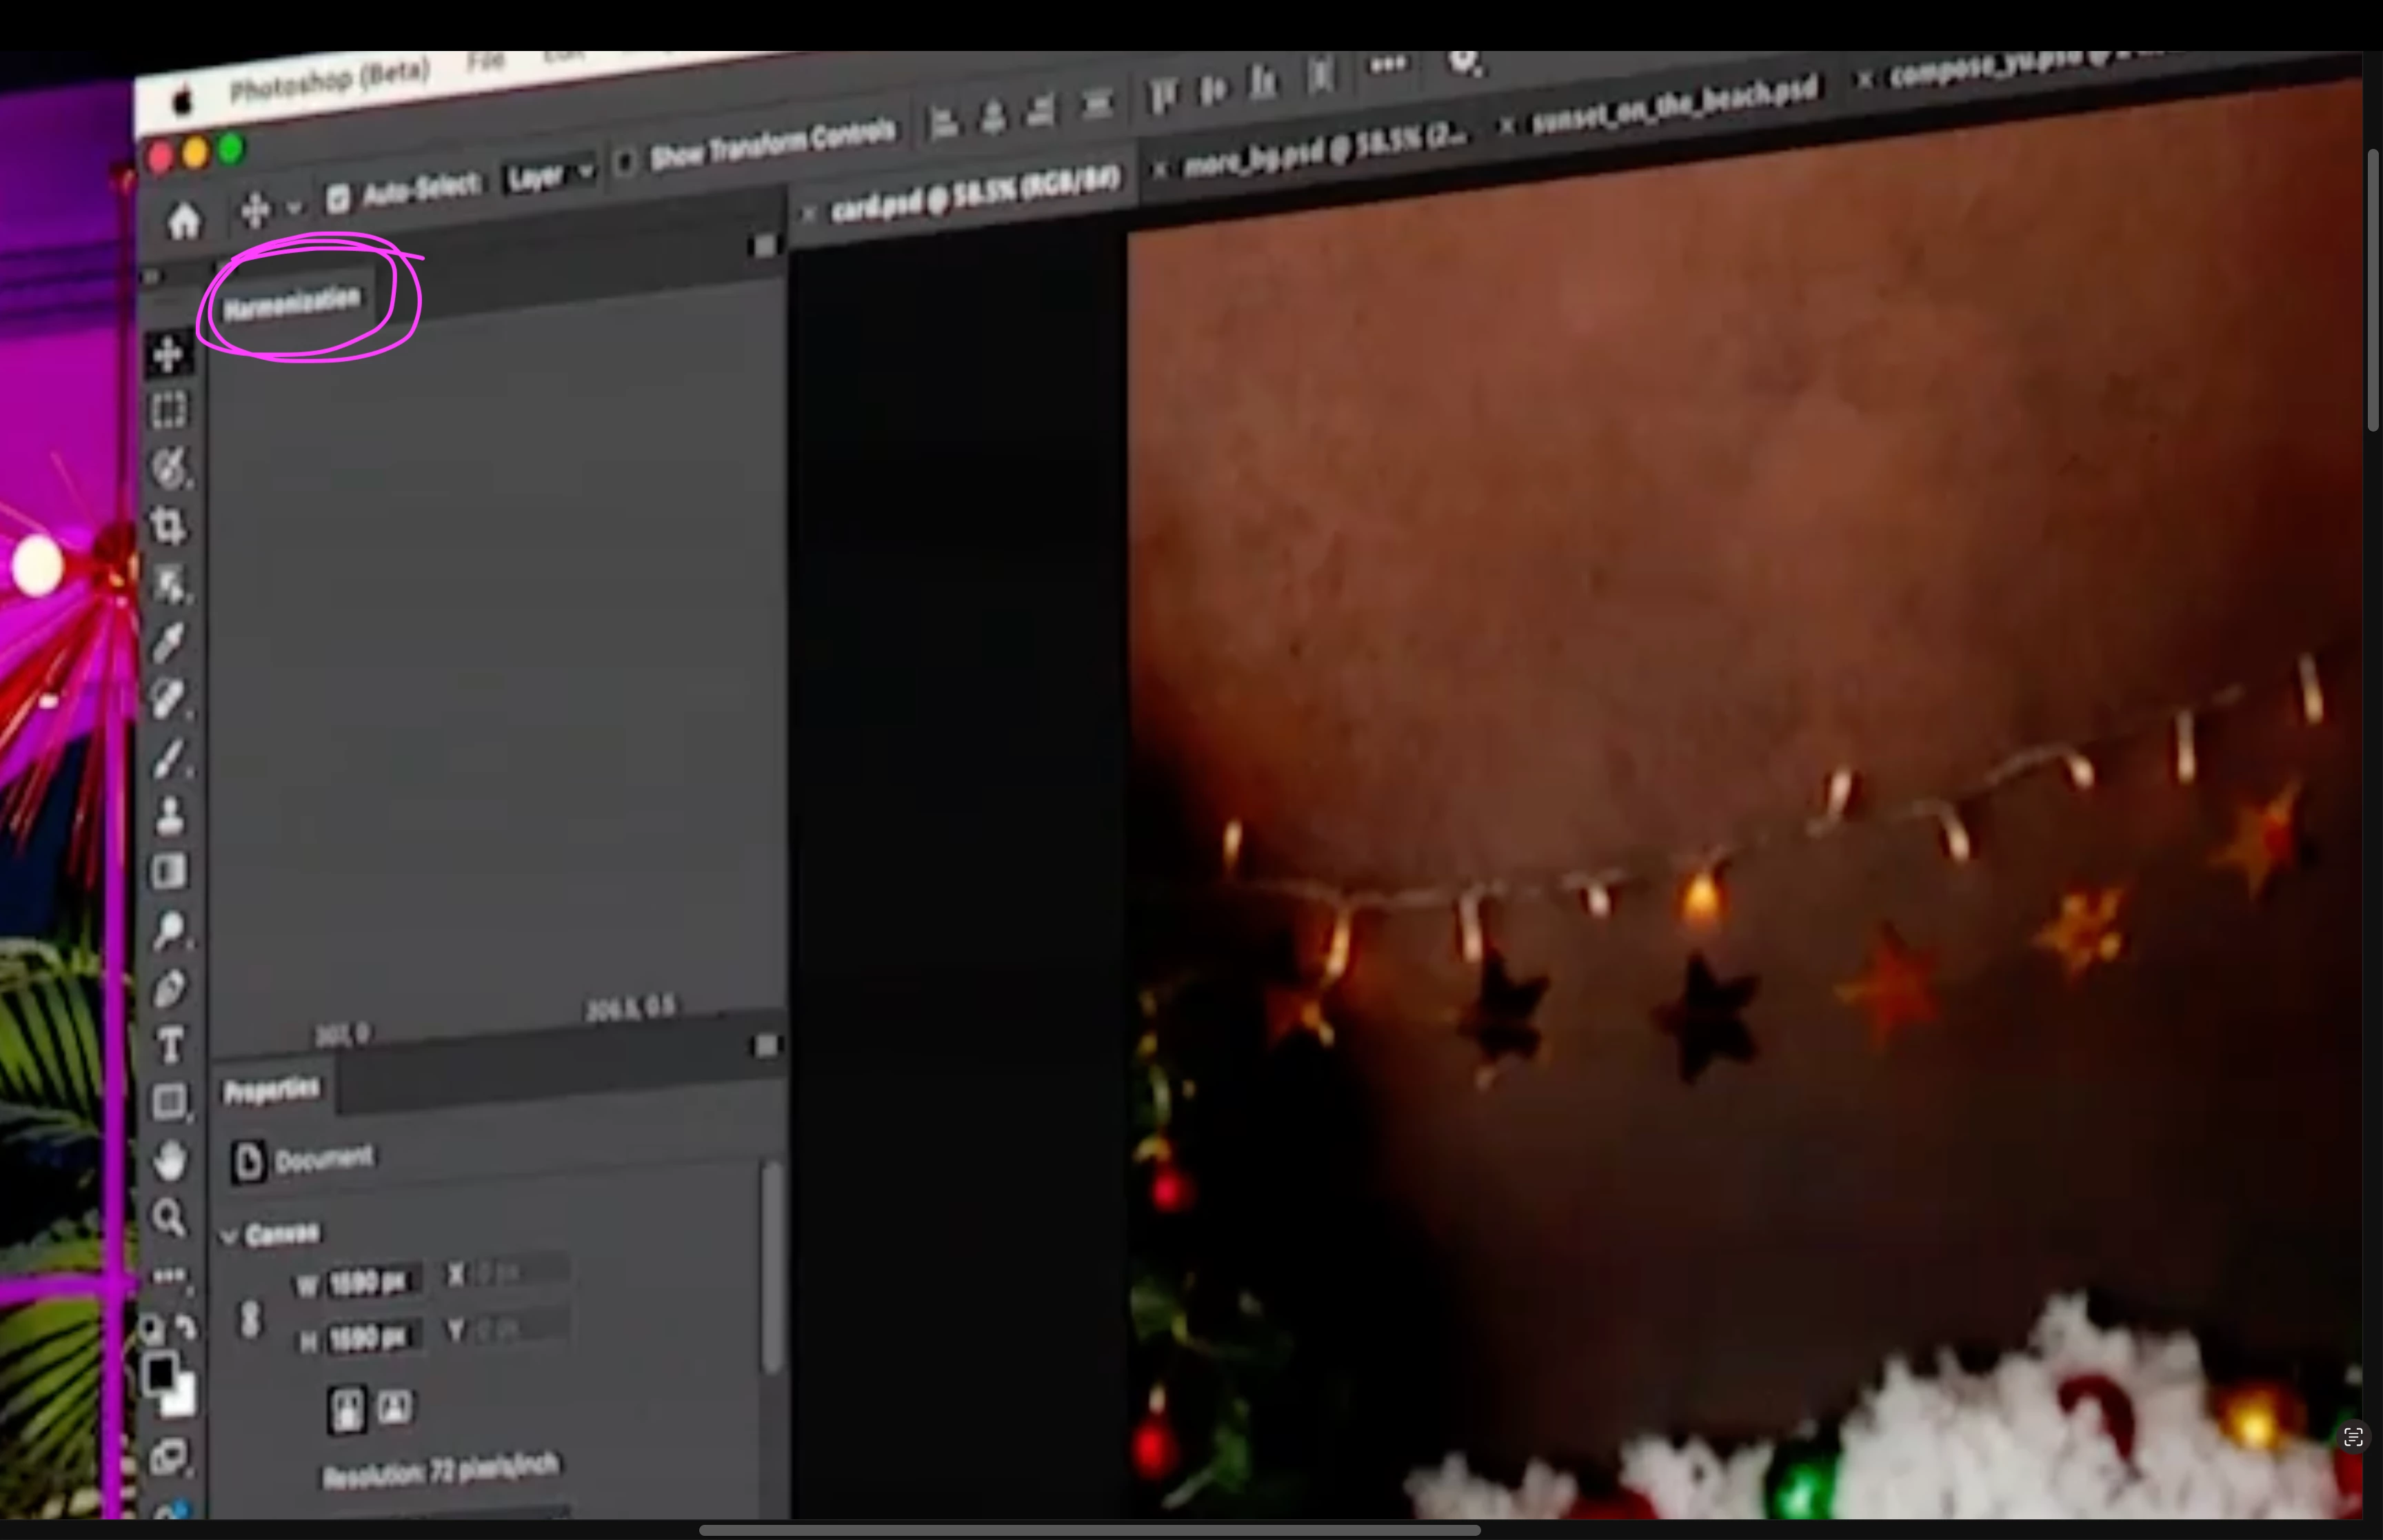Select the Hand tool
This screenshot has width=2383, height=1540.
click(169, 1160)
